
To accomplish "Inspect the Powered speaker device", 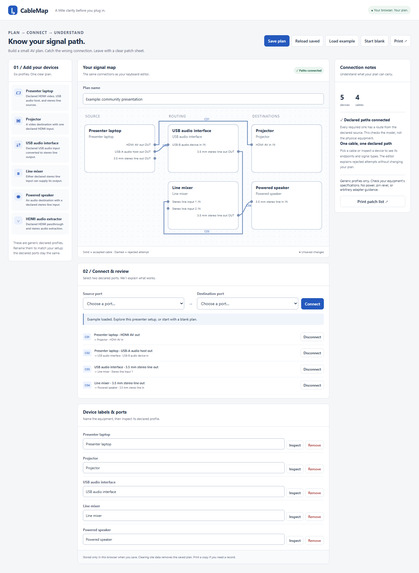I will pos(295,540).
